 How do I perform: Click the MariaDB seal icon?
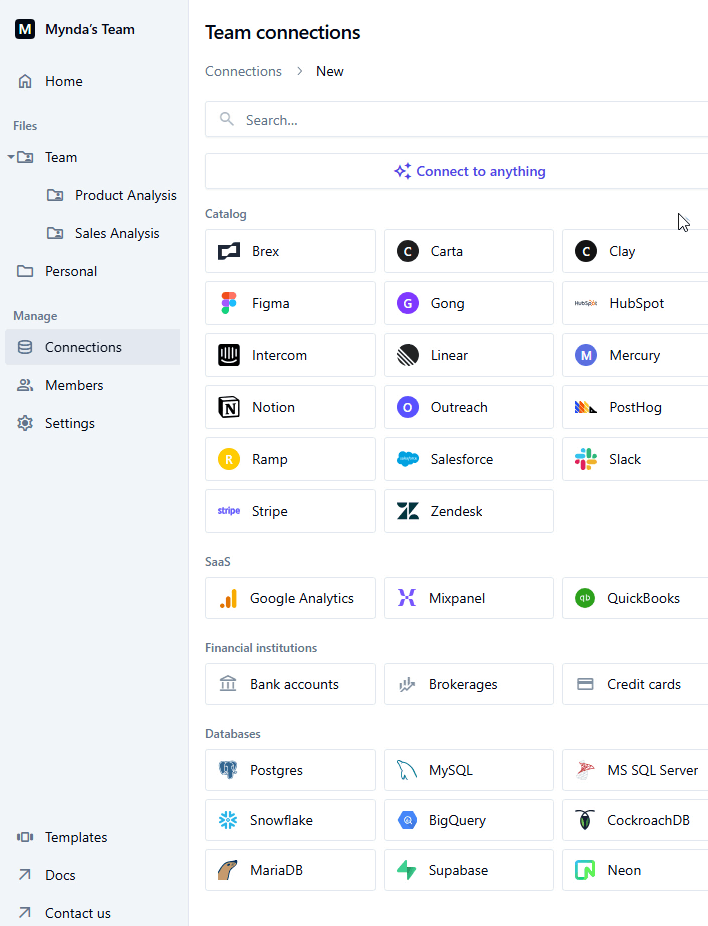point(227,870)
